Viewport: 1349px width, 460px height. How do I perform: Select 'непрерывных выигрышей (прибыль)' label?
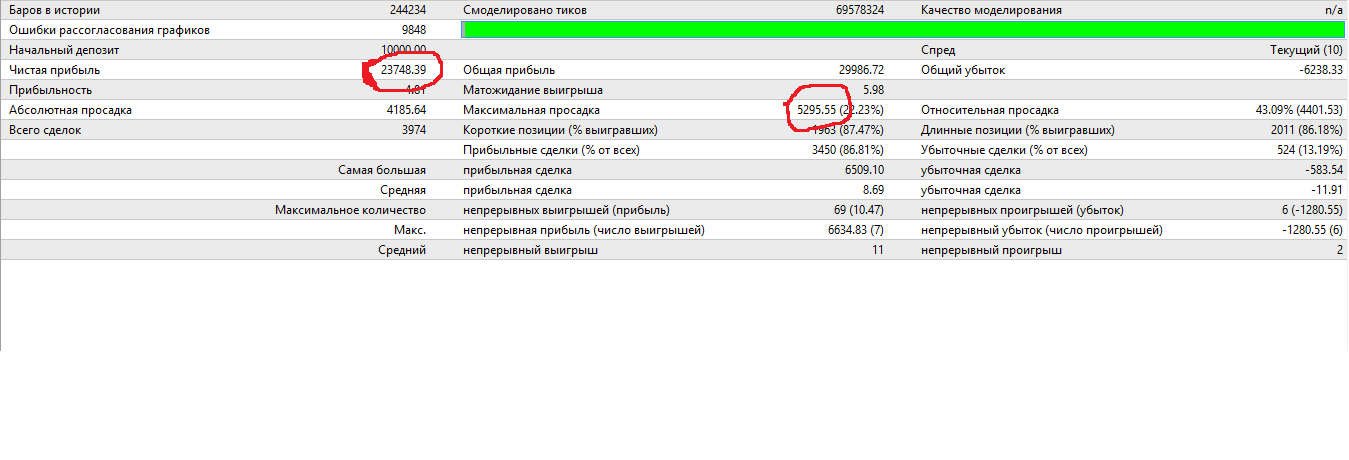567,210
